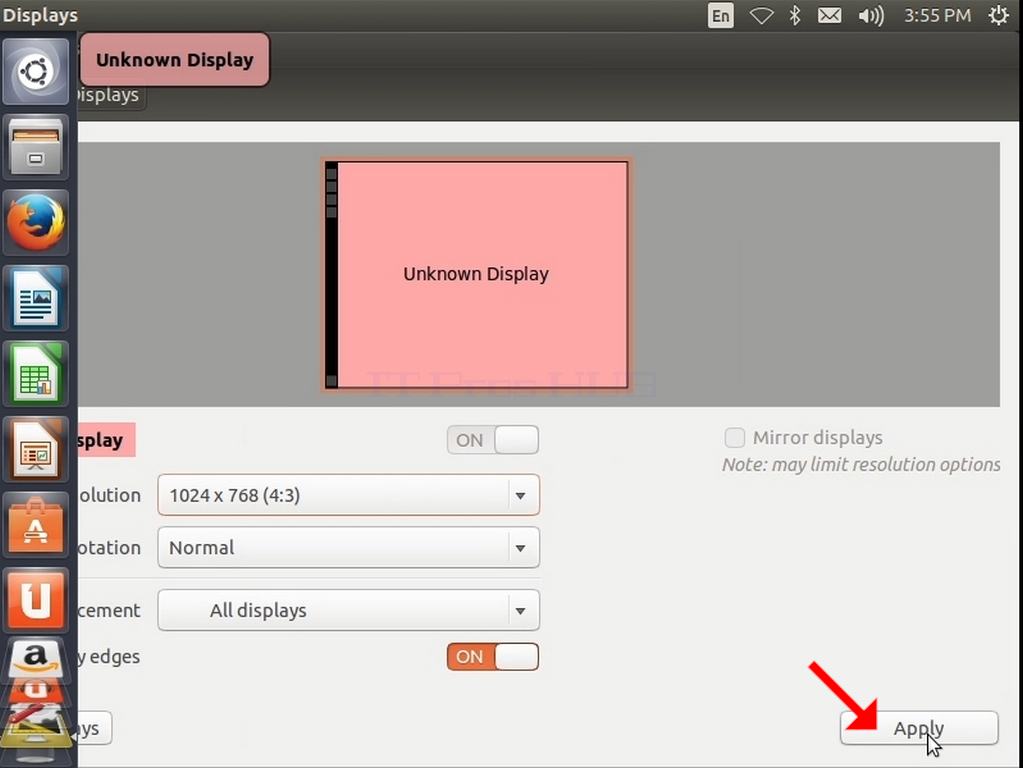Open the Launcher placement All displays dropdown
Image resolution: width=1023 pixels, height=768 pixels.
coord(348,610)
